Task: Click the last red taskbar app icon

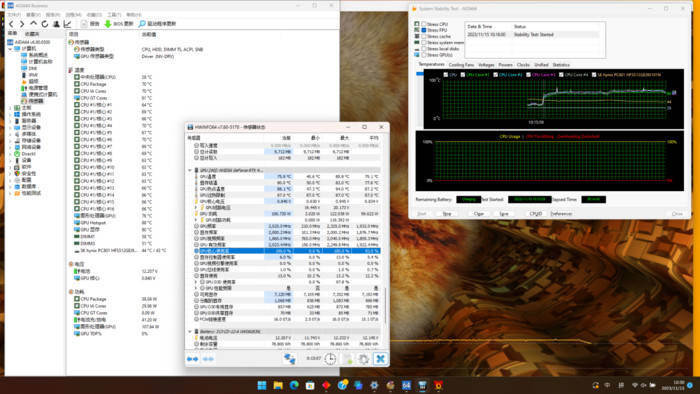Action: pyautogui.click(x=438, y=385)
